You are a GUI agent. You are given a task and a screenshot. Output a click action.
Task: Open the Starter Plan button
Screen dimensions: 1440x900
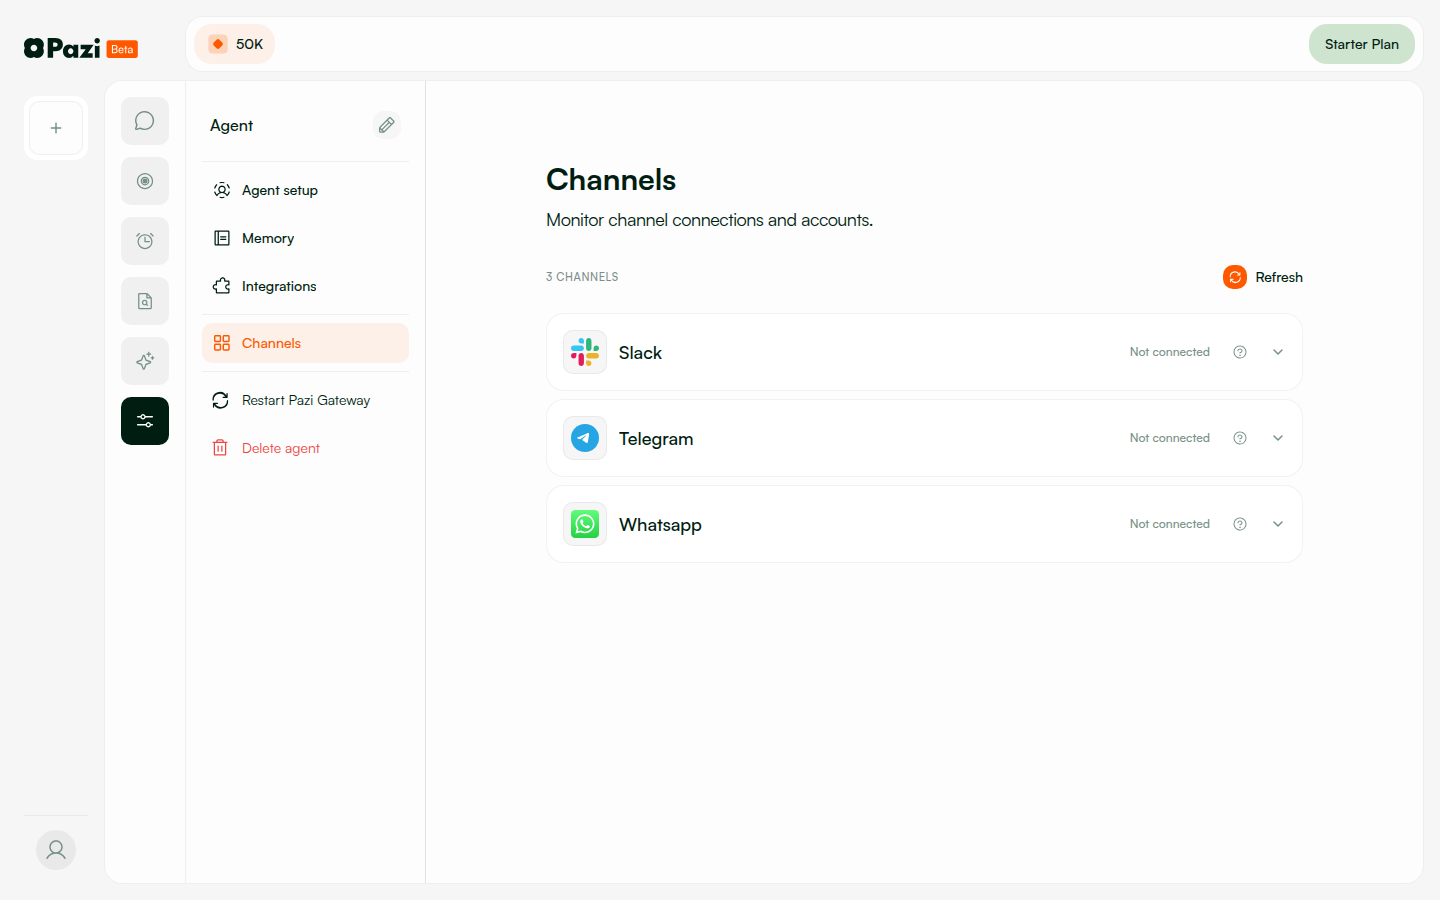point(1361,44)
